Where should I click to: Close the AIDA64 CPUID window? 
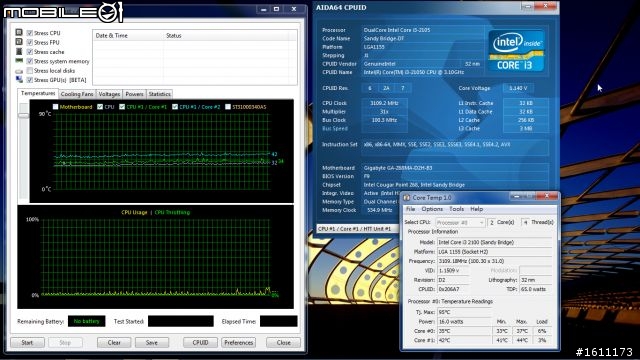coord(546,6)
